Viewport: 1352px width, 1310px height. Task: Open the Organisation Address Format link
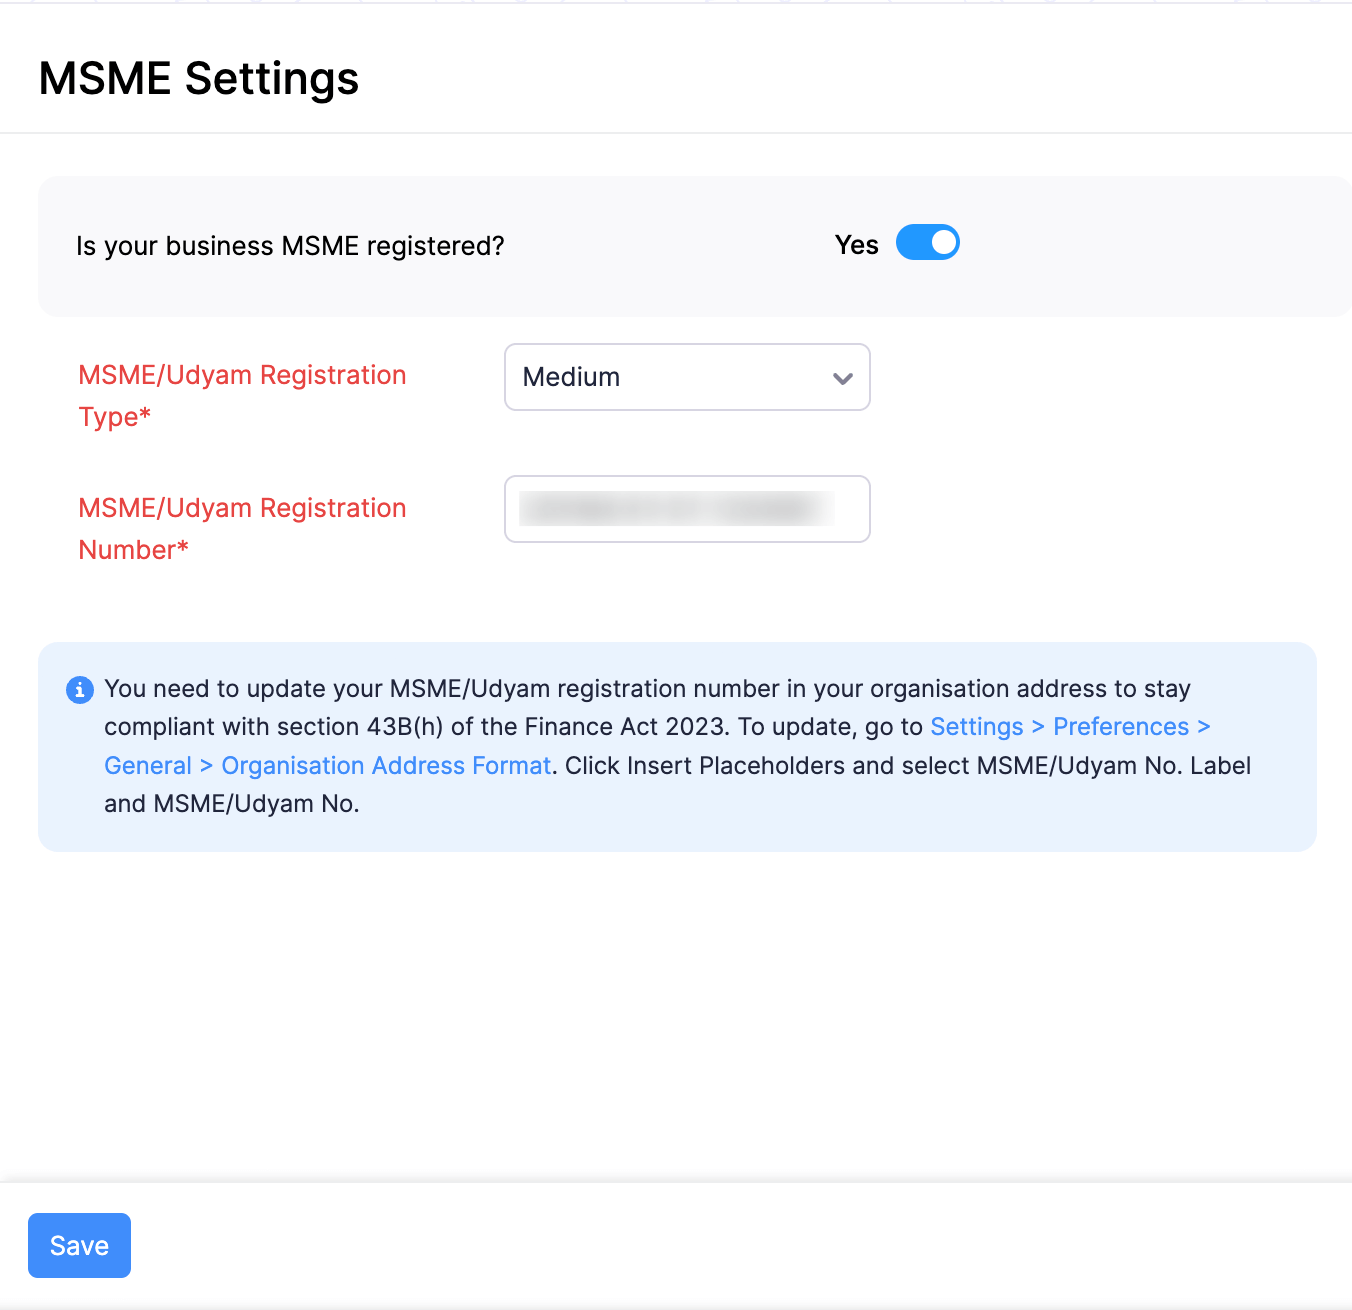pyautogui.click(x=386, y=765)
